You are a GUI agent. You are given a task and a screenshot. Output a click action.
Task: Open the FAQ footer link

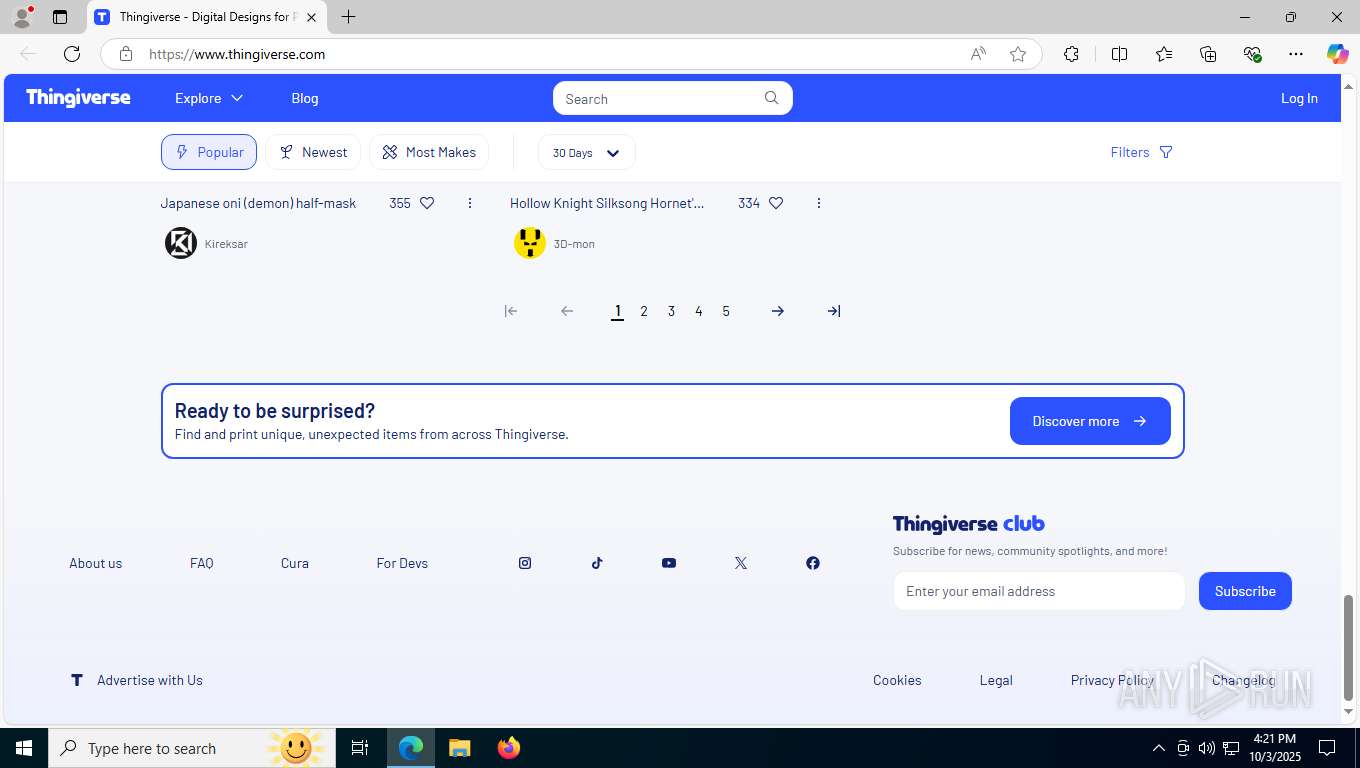202,563
